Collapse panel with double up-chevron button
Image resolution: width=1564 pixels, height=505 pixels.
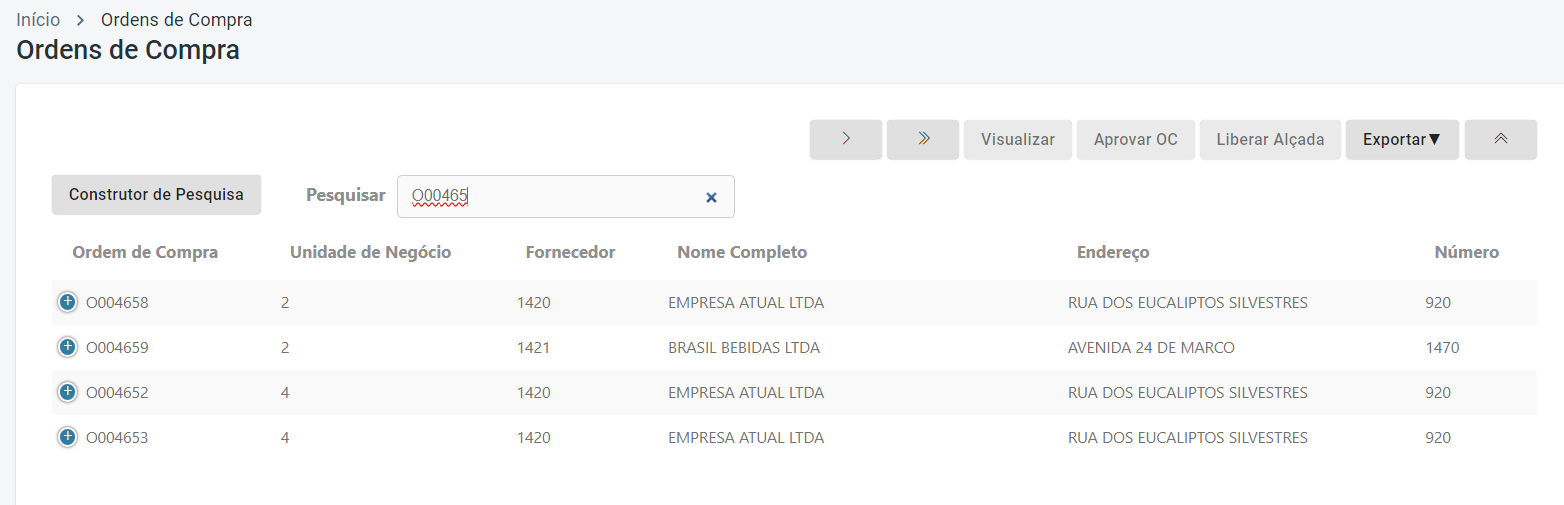[x=1500, y=139]
